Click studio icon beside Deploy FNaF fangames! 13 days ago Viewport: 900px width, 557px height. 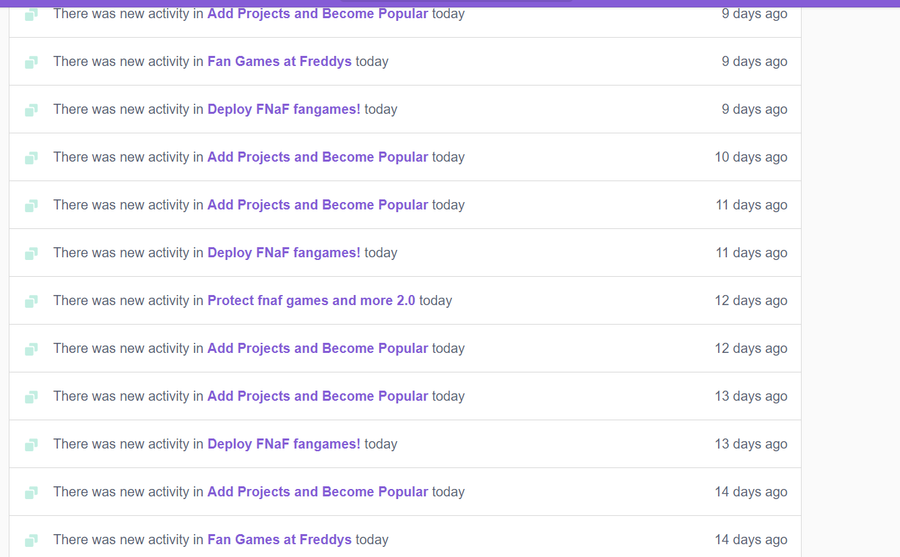point(32,444)
